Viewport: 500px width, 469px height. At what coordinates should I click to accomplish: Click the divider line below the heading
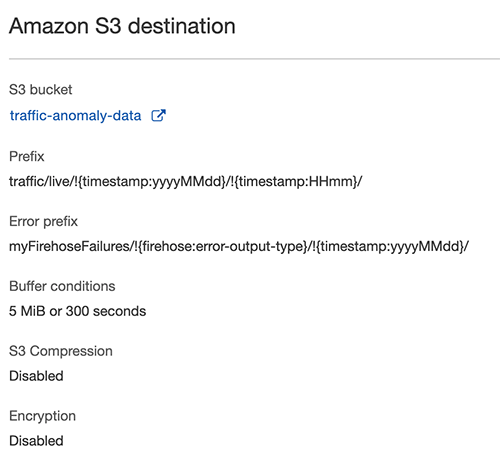point(254,59)
